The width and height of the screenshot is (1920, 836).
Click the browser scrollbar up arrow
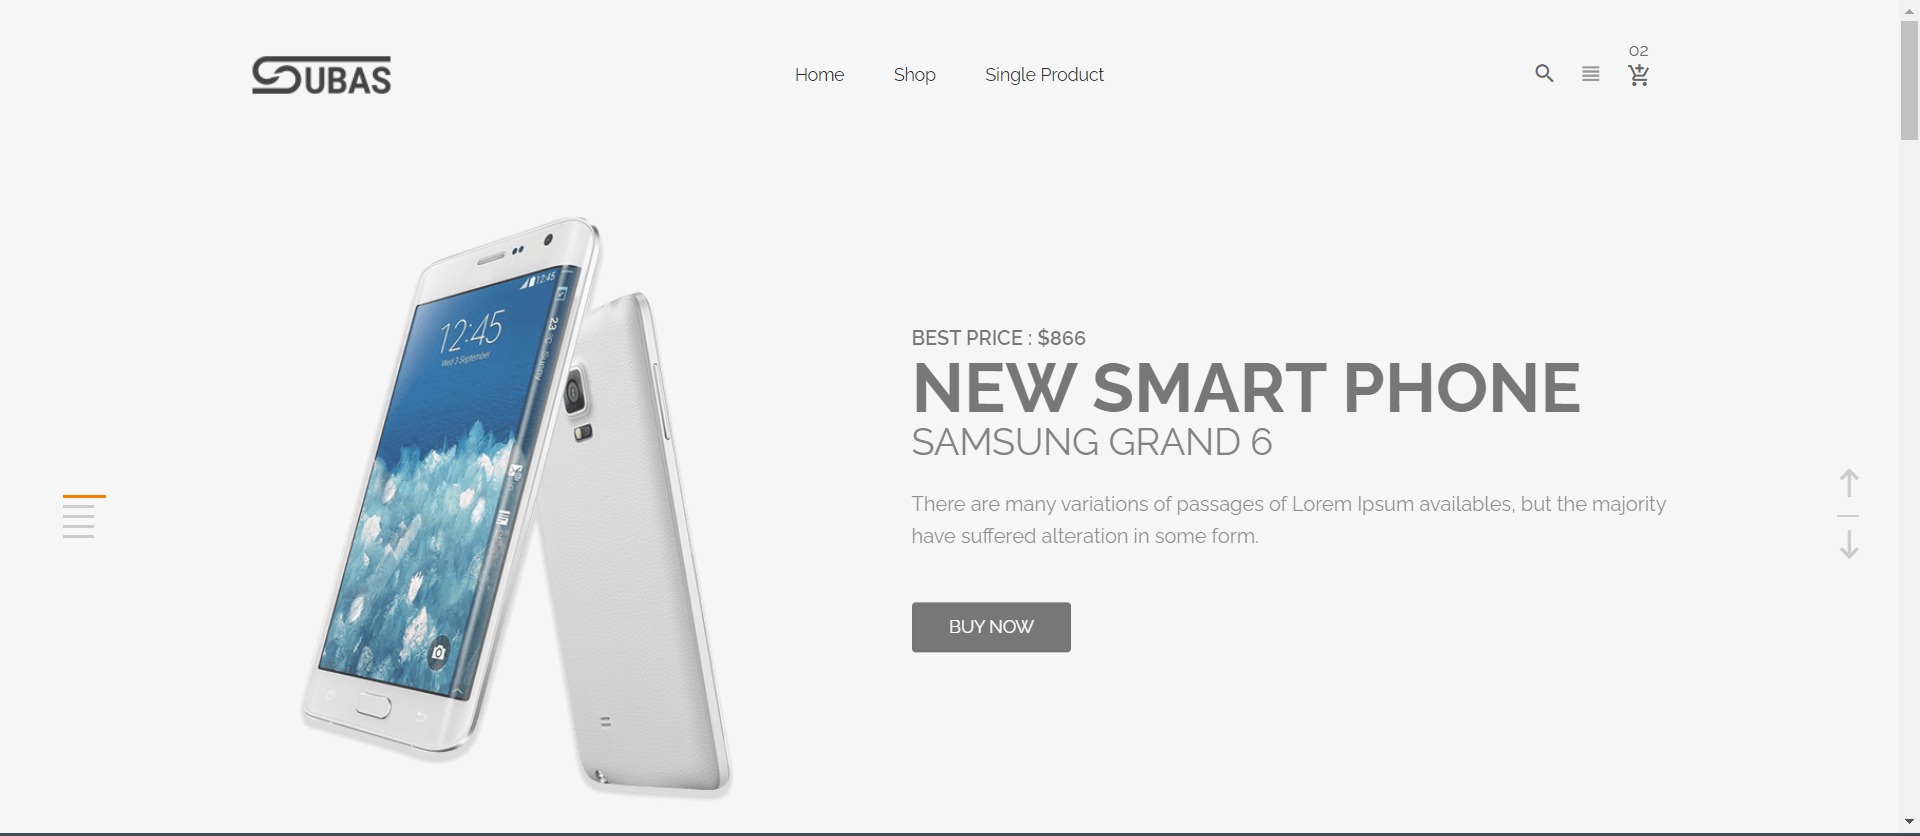tap(1909, 9)
